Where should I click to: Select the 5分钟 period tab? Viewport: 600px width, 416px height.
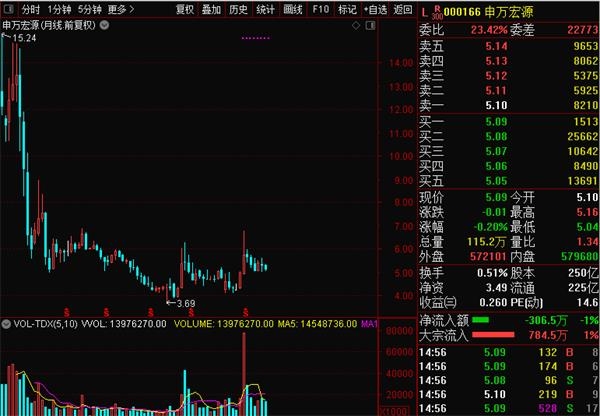pyautogui.click(x=90, y=9)
